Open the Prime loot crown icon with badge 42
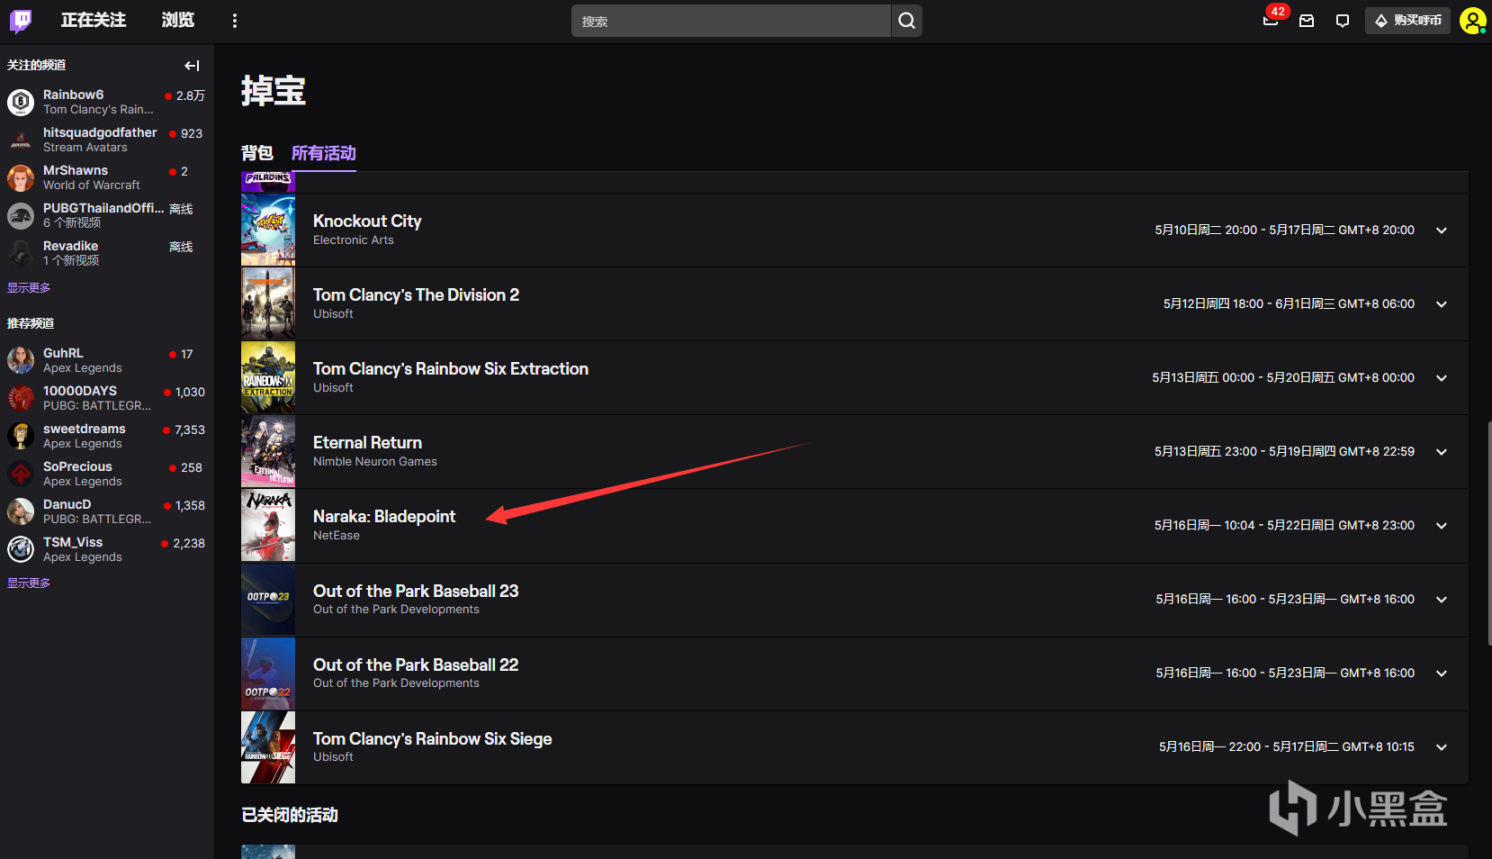 point(1271,20)
